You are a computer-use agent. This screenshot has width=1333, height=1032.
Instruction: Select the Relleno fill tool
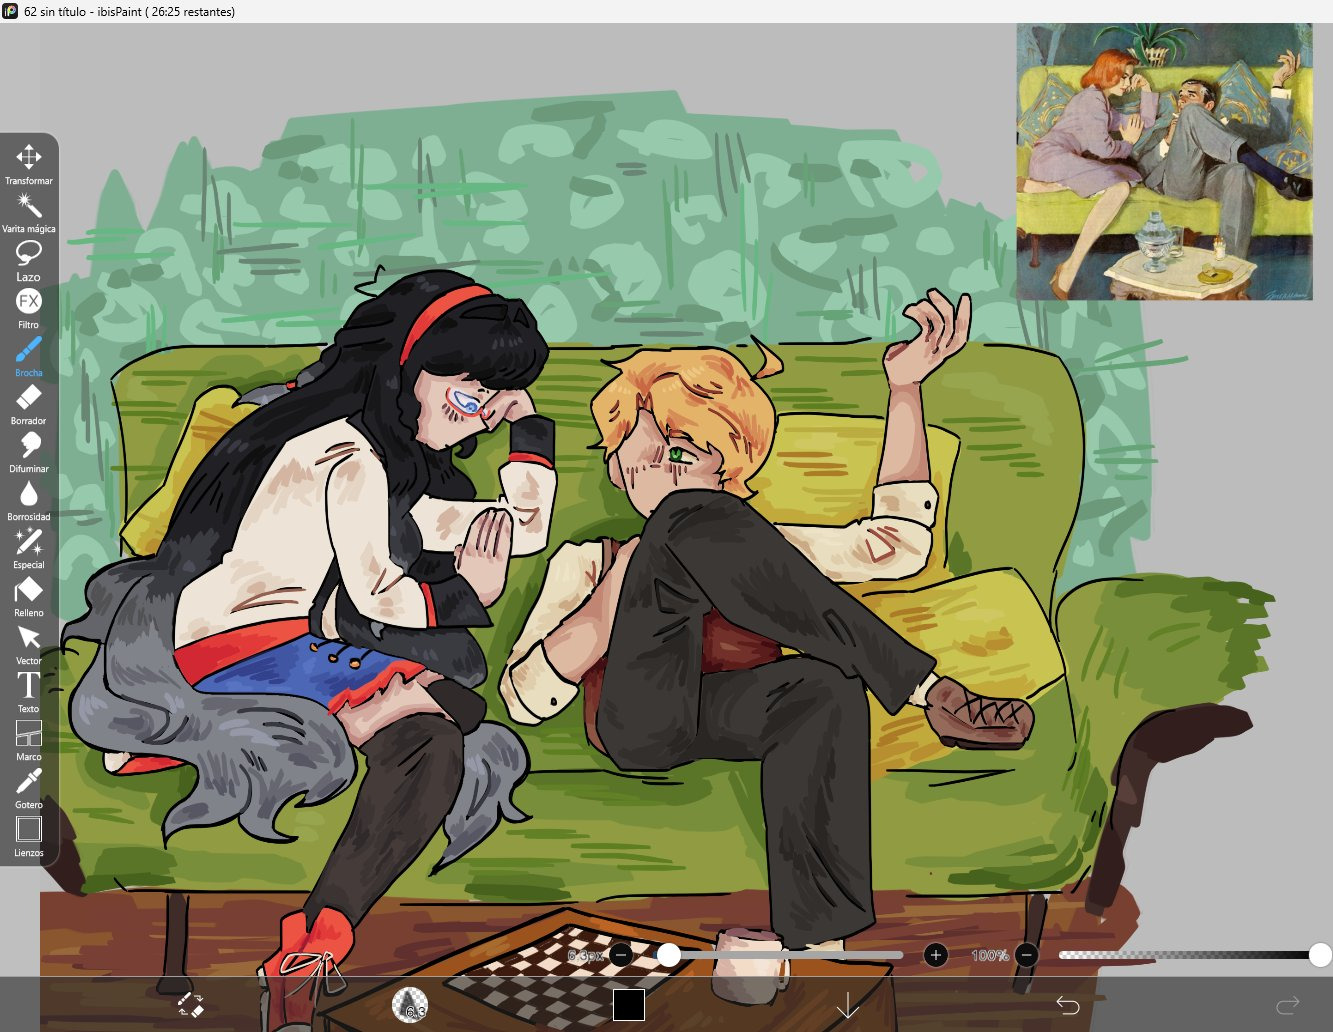28,596
